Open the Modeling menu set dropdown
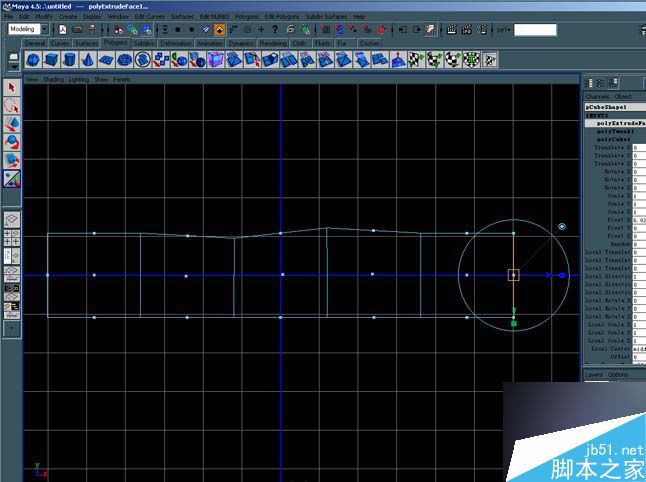This screenshot has width=646, height=482. (44, 29)
